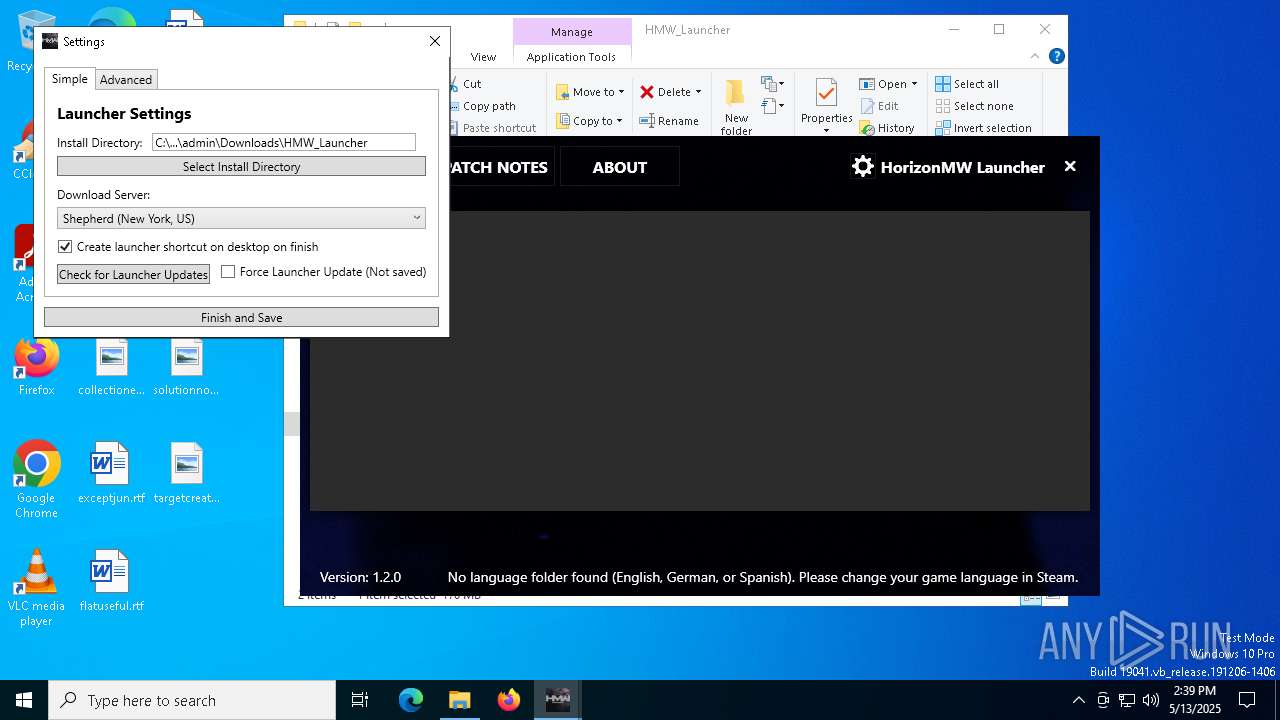Close the Settings dialog
Image resolution: width=1280 pixels, height=720 pixels.
[x=434, y=41]
